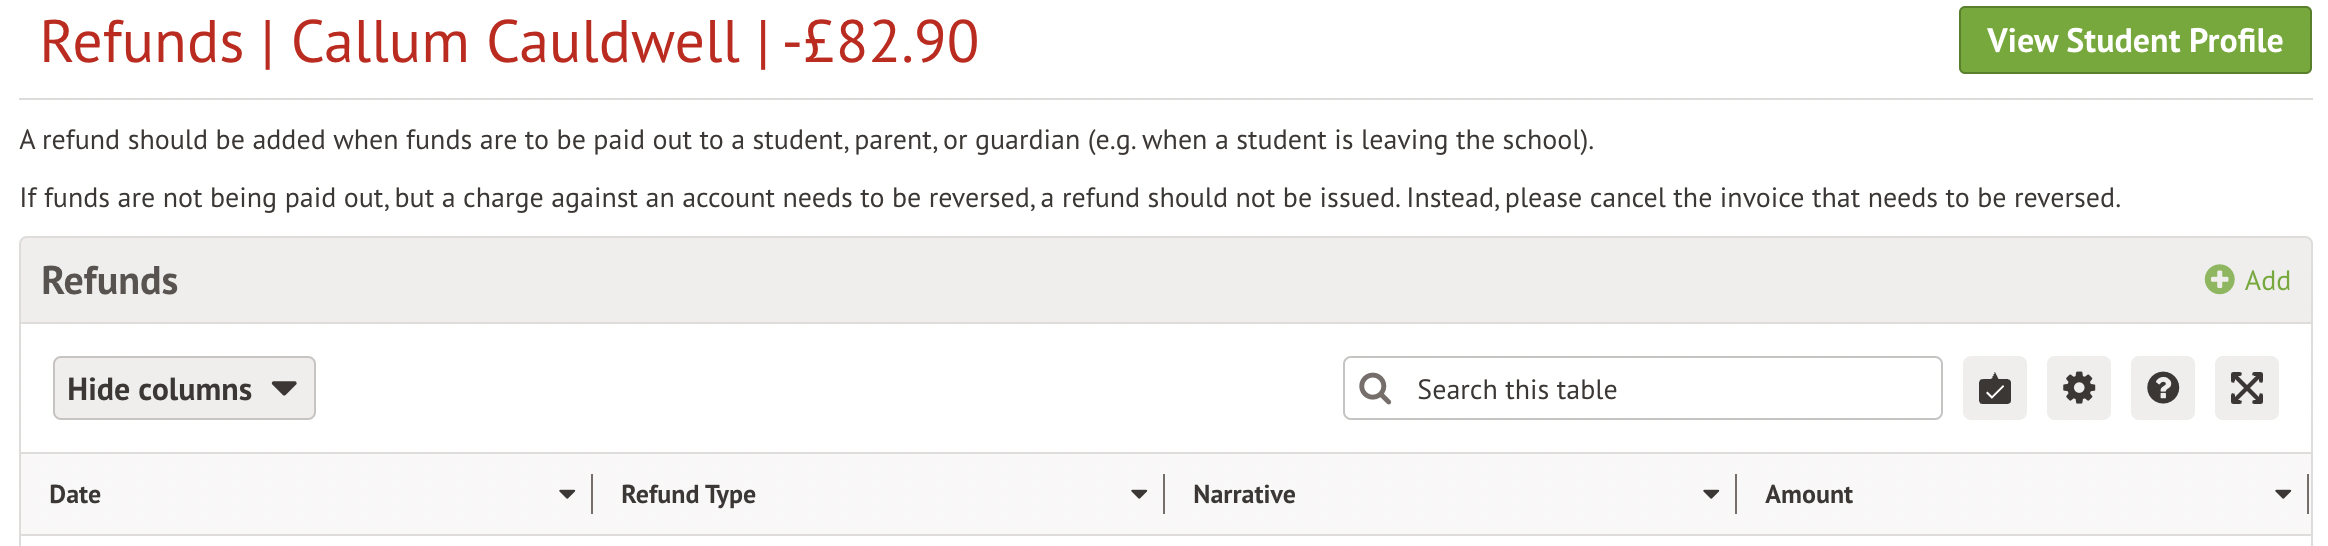Screen dimensions: 2328x546
Task: Click the Add refund link
Action: point(2267,281)
